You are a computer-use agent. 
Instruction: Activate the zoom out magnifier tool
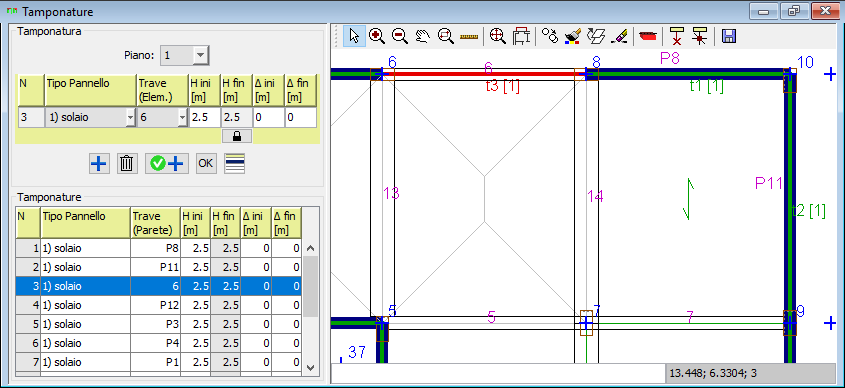(399, 36)
